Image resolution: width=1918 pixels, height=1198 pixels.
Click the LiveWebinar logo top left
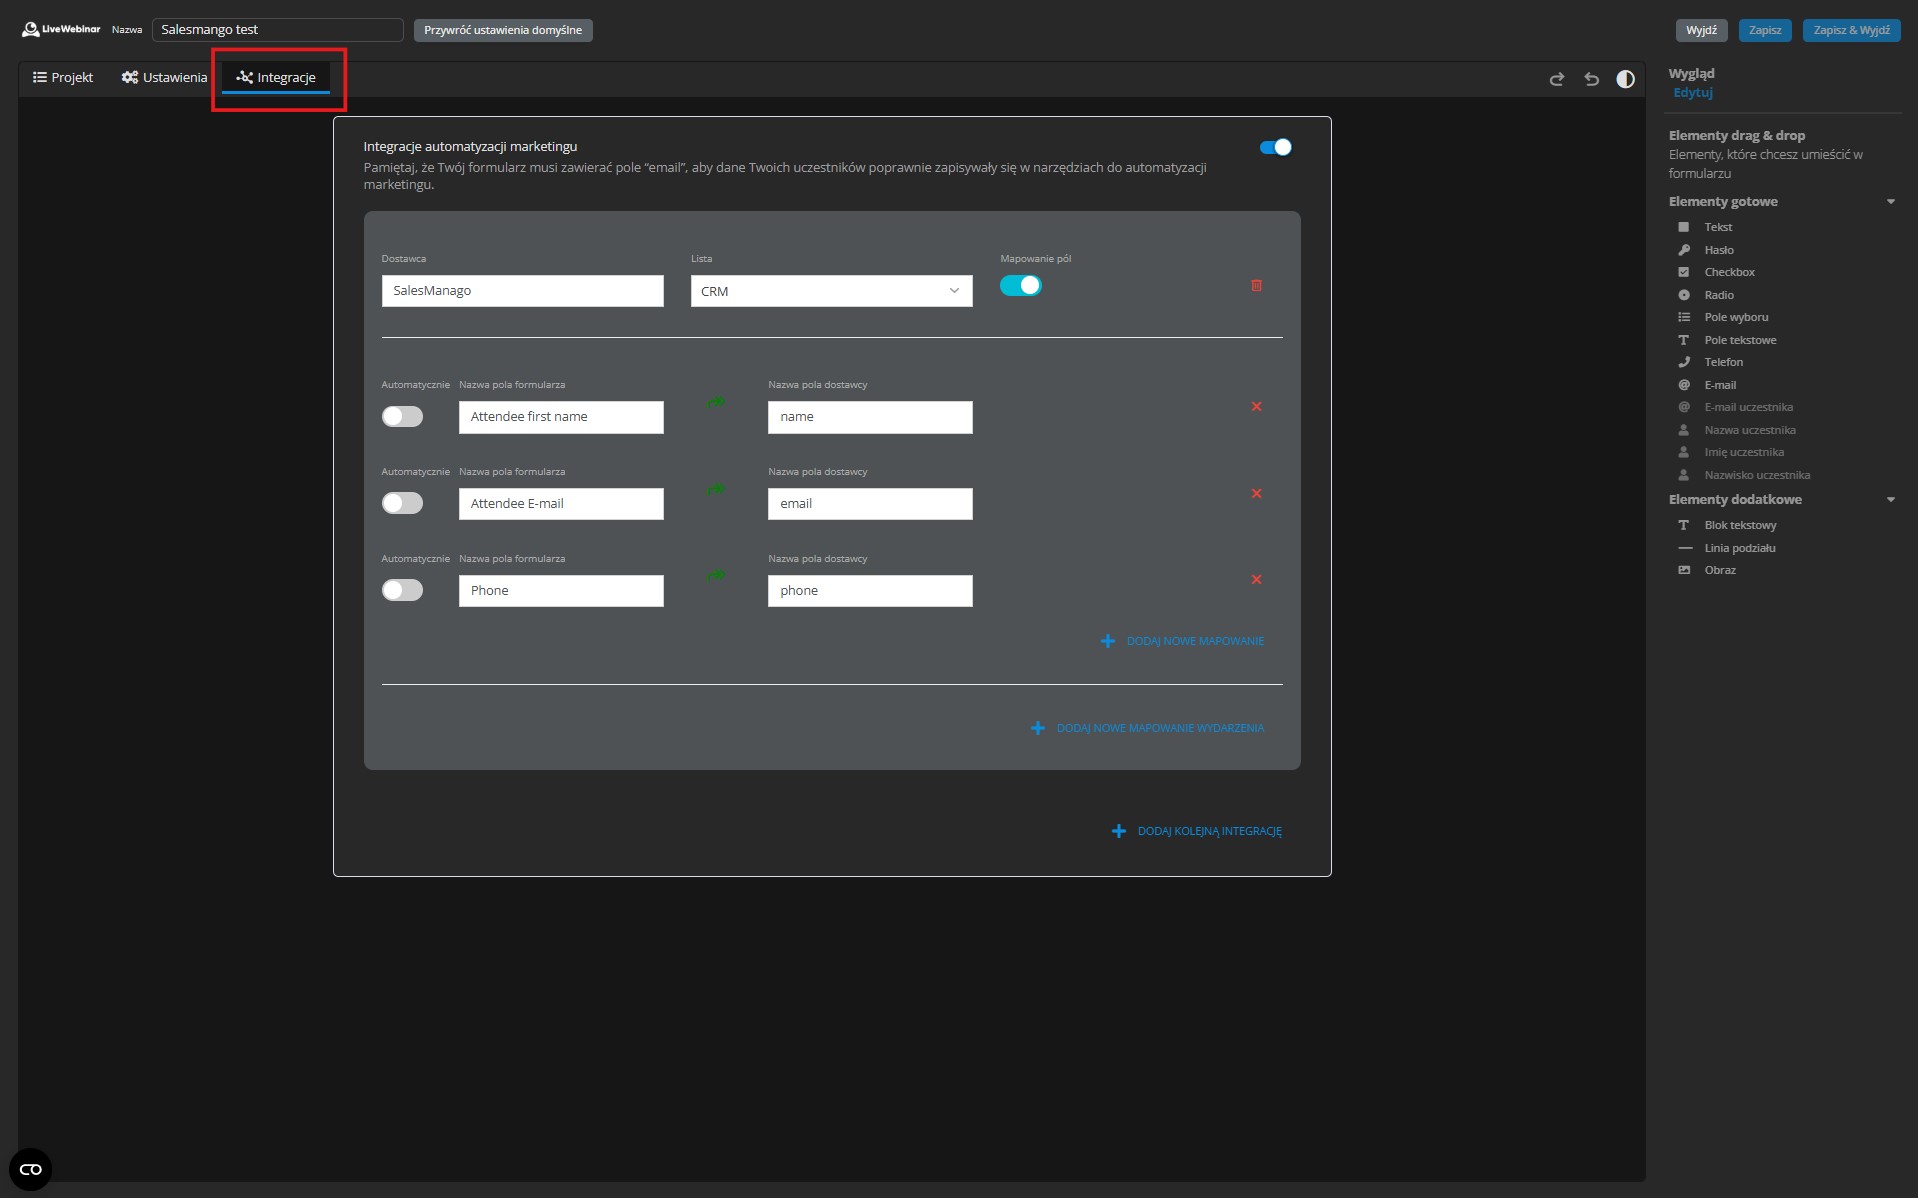point(60,29)
